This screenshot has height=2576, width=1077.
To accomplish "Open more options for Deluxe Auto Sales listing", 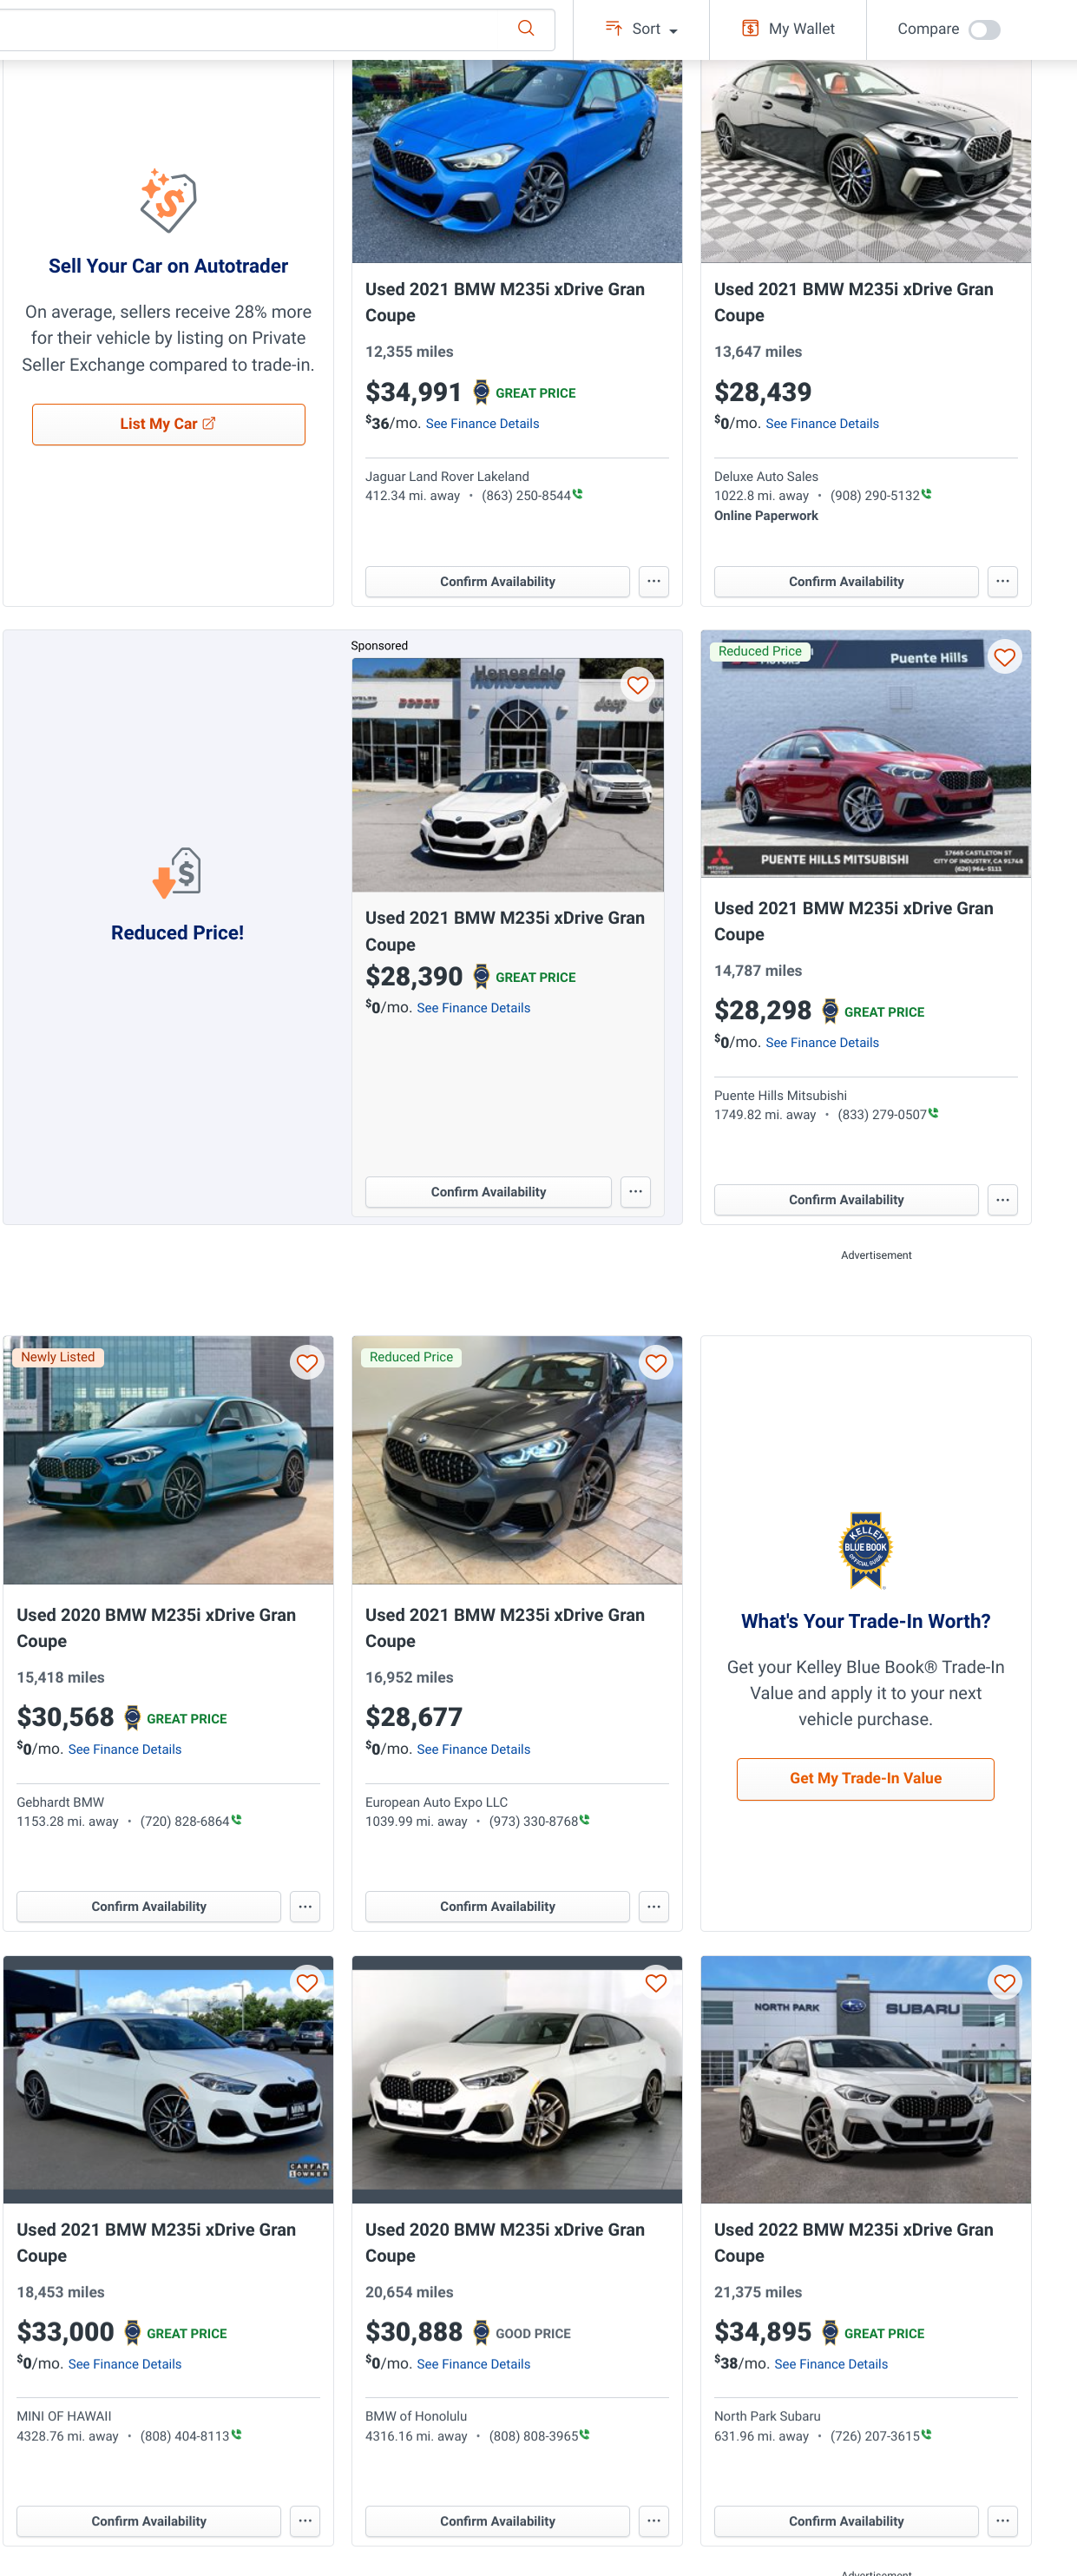I will [x=1002, y=581].
